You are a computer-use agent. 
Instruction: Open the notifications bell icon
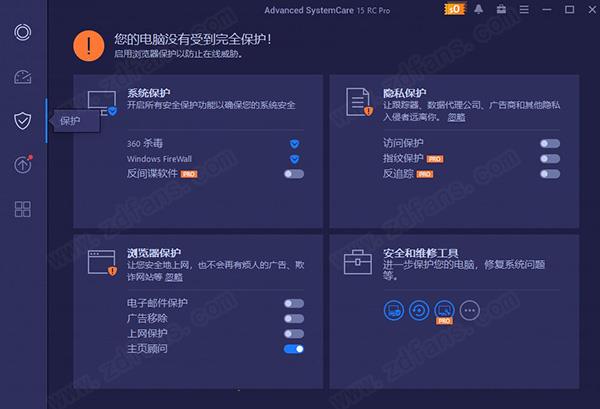pyautogui.click(x=478, y=9)
